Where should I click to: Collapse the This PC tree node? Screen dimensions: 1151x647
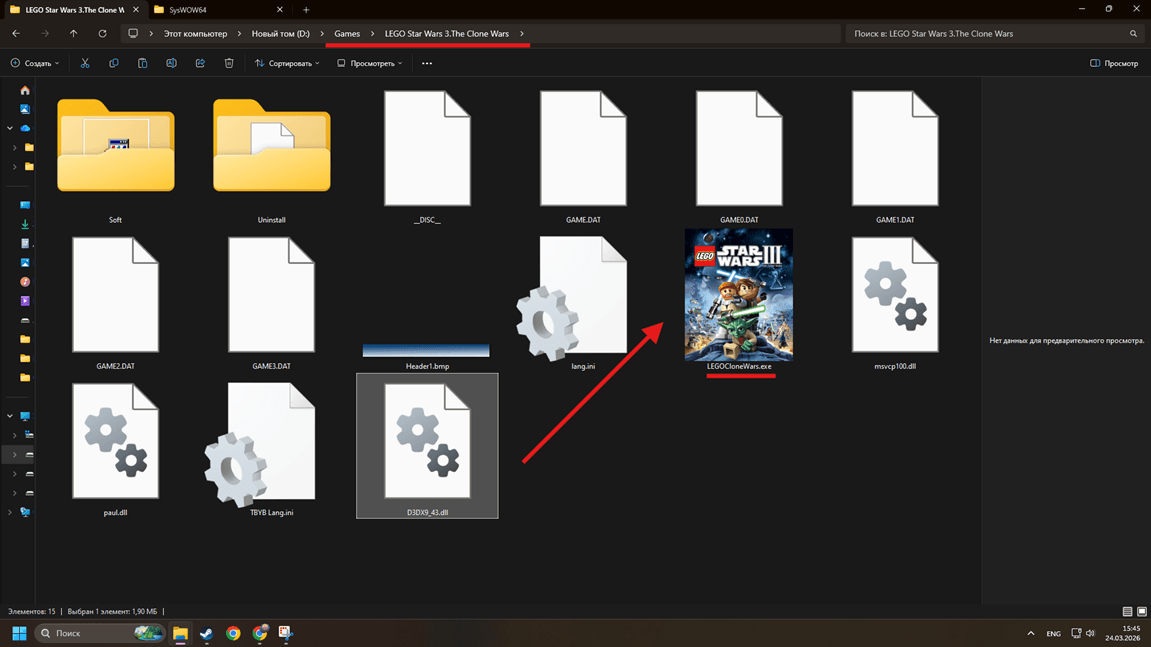click(10, 416)
